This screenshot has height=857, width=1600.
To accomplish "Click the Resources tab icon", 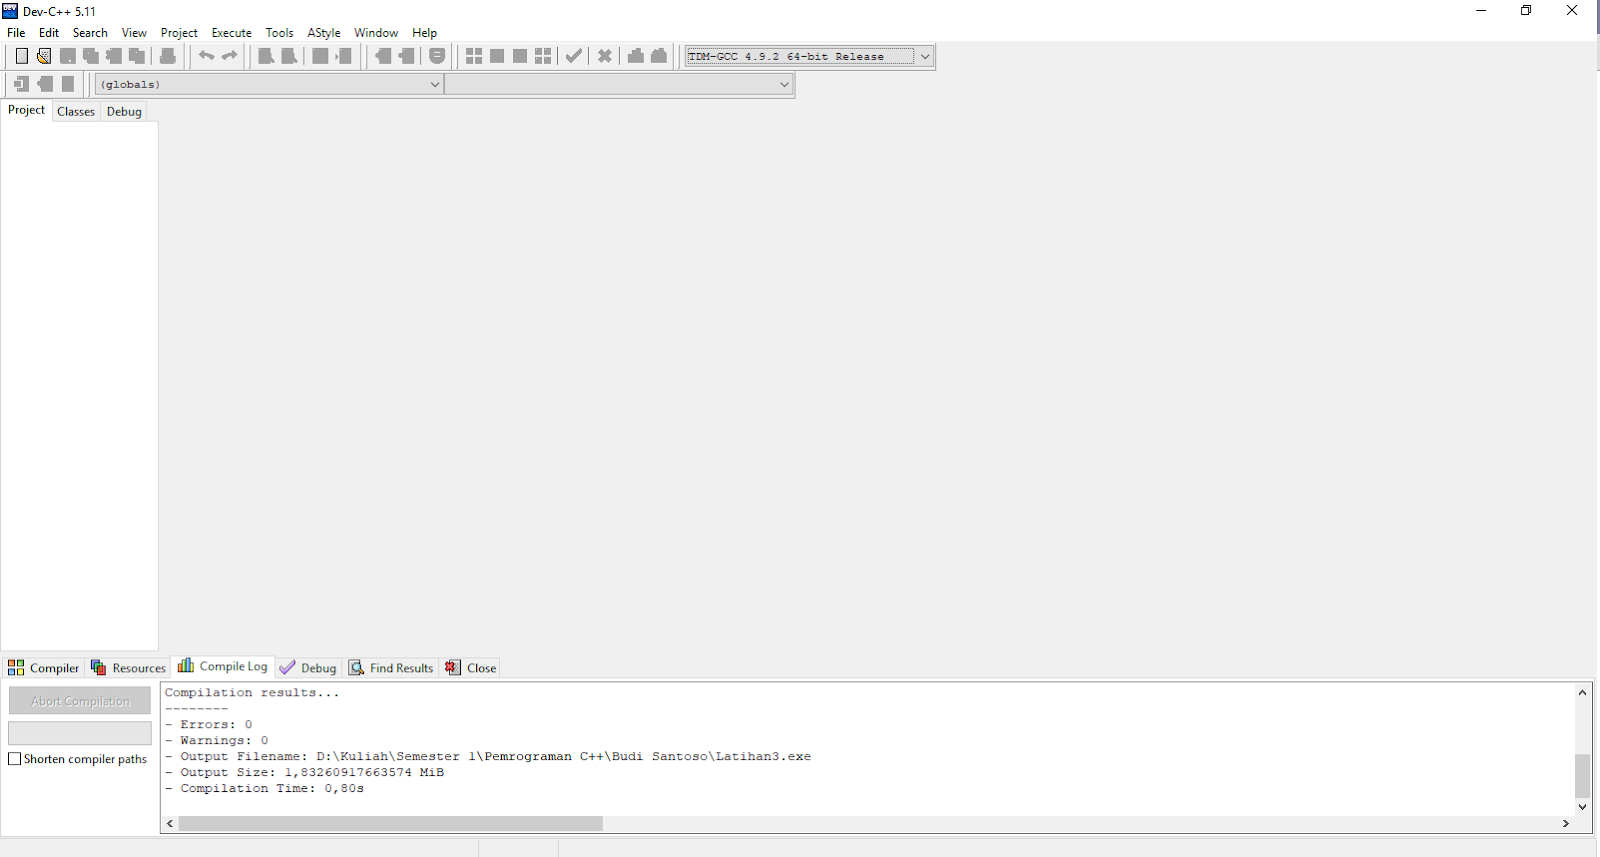I will click(98, 667).
